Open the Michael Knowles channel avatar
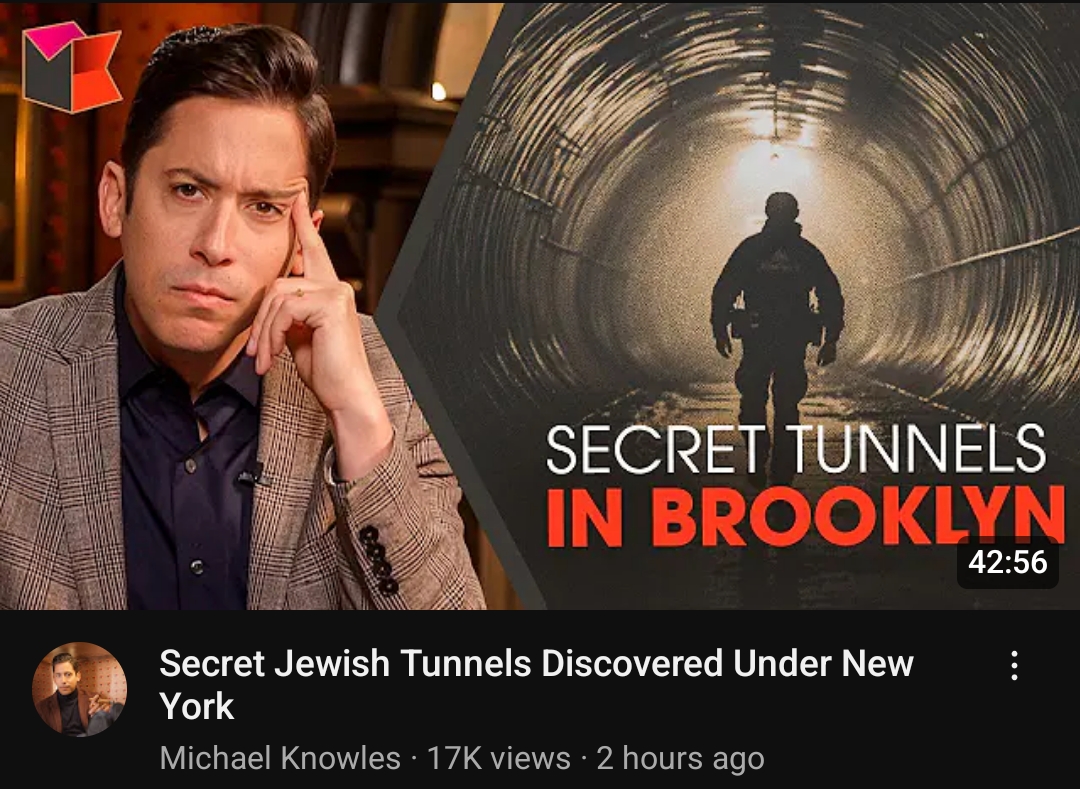 tap(80, 689)
